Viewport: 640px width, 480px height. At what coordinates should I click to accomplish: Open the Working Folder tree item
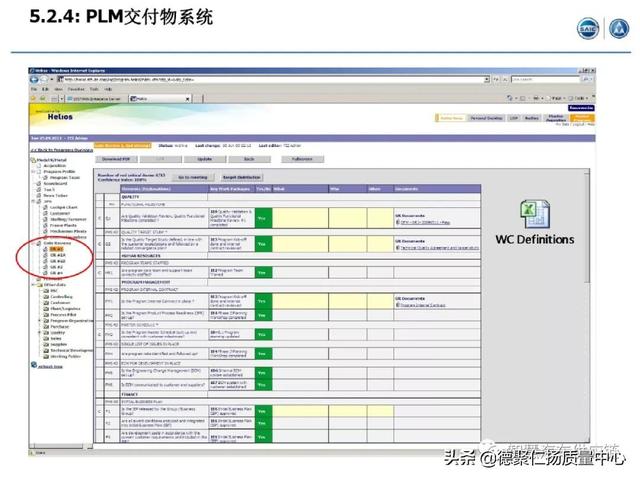[65, 356]
